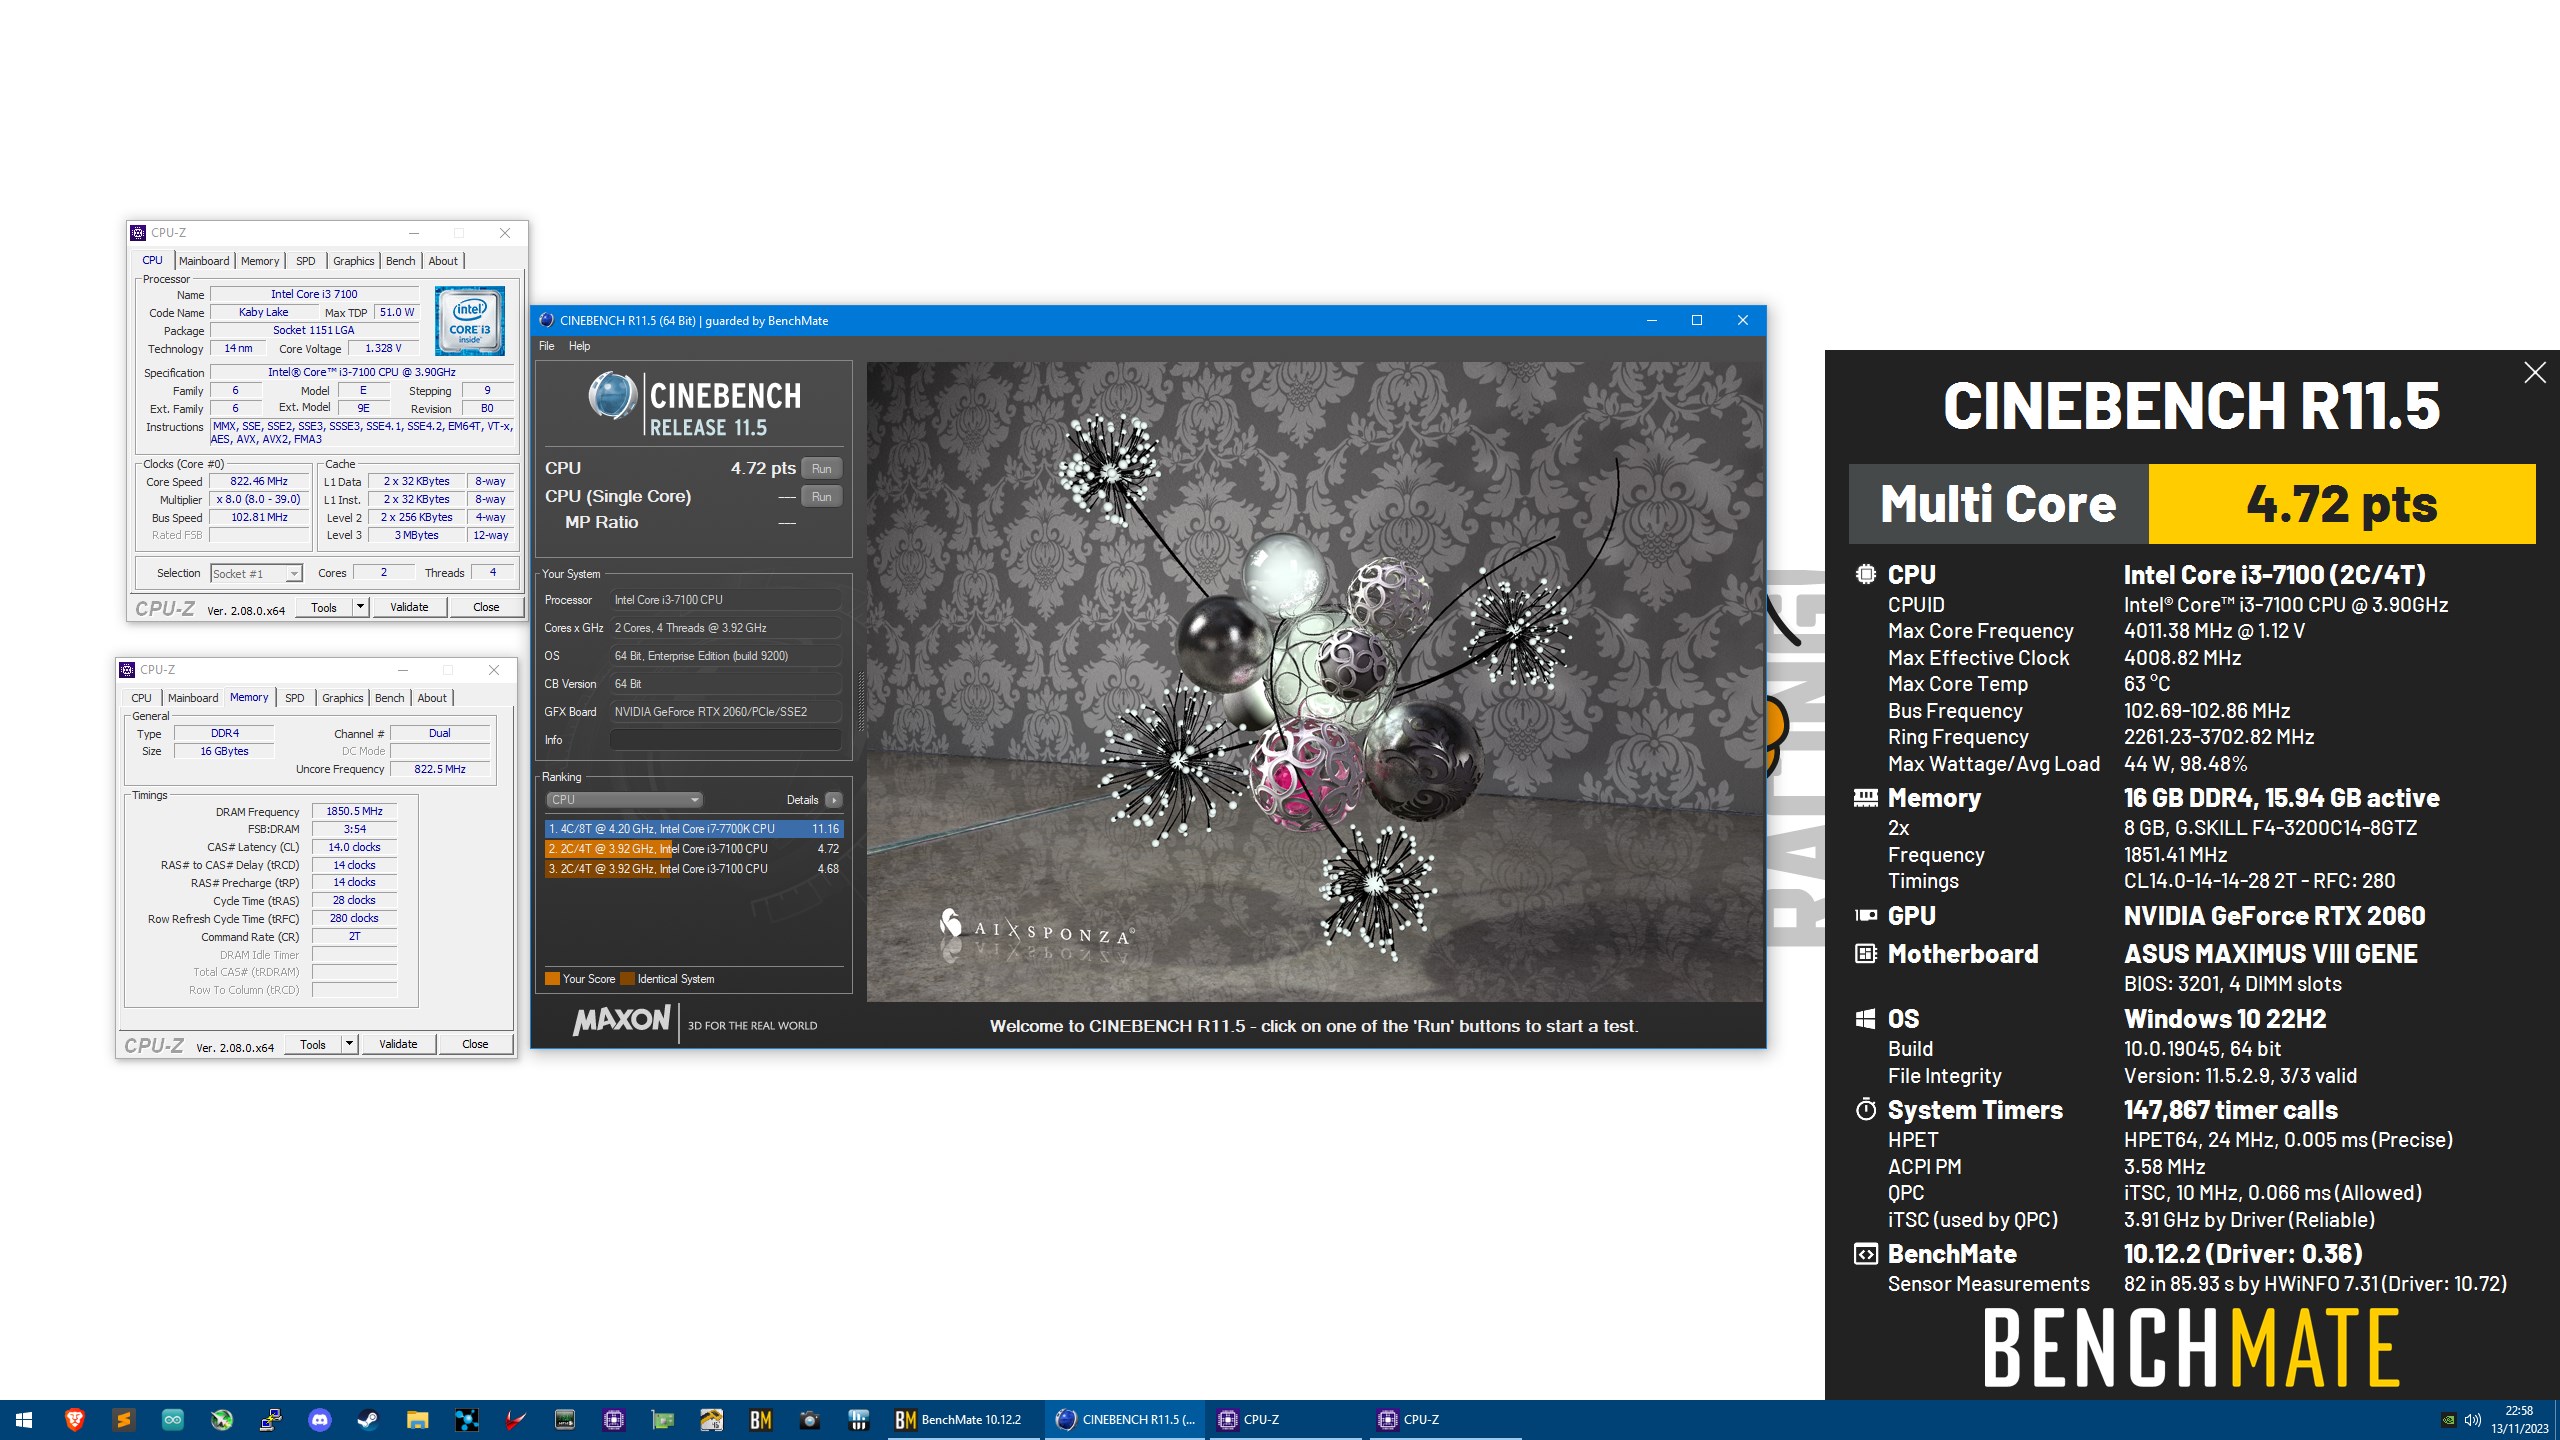This screenshot has height=1440, width=2560.
Task: Click the Info text field in Cinebench
Action: tap(725, 740)
